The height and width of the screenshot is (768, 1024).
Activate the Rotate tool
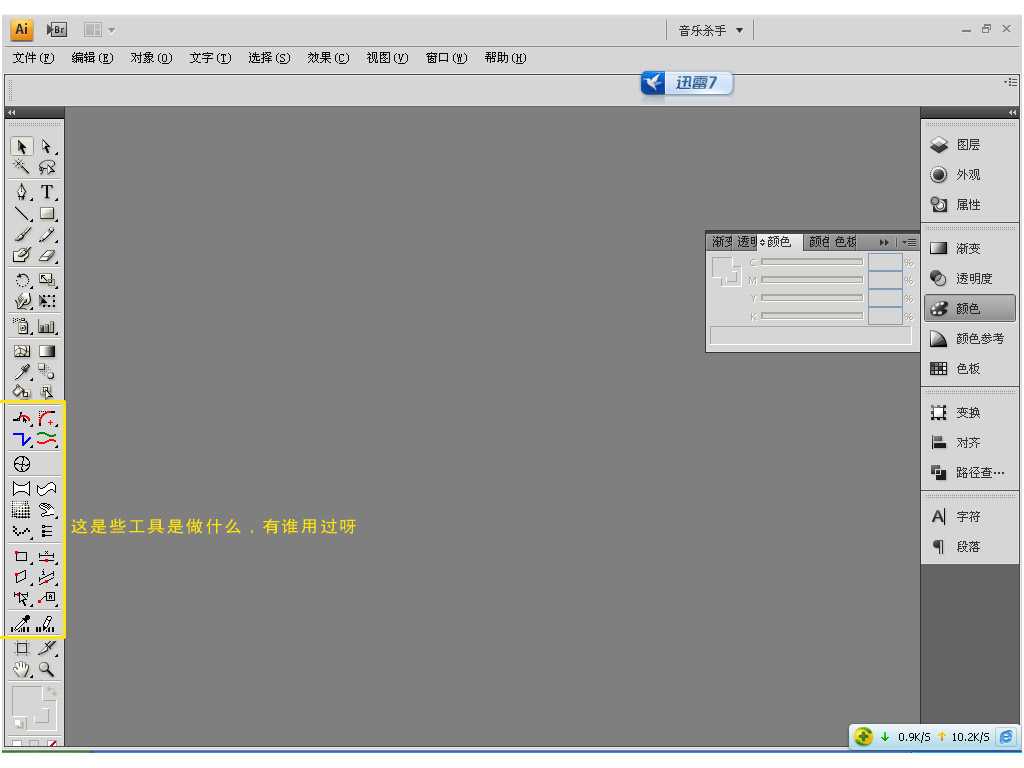[22, 280]
